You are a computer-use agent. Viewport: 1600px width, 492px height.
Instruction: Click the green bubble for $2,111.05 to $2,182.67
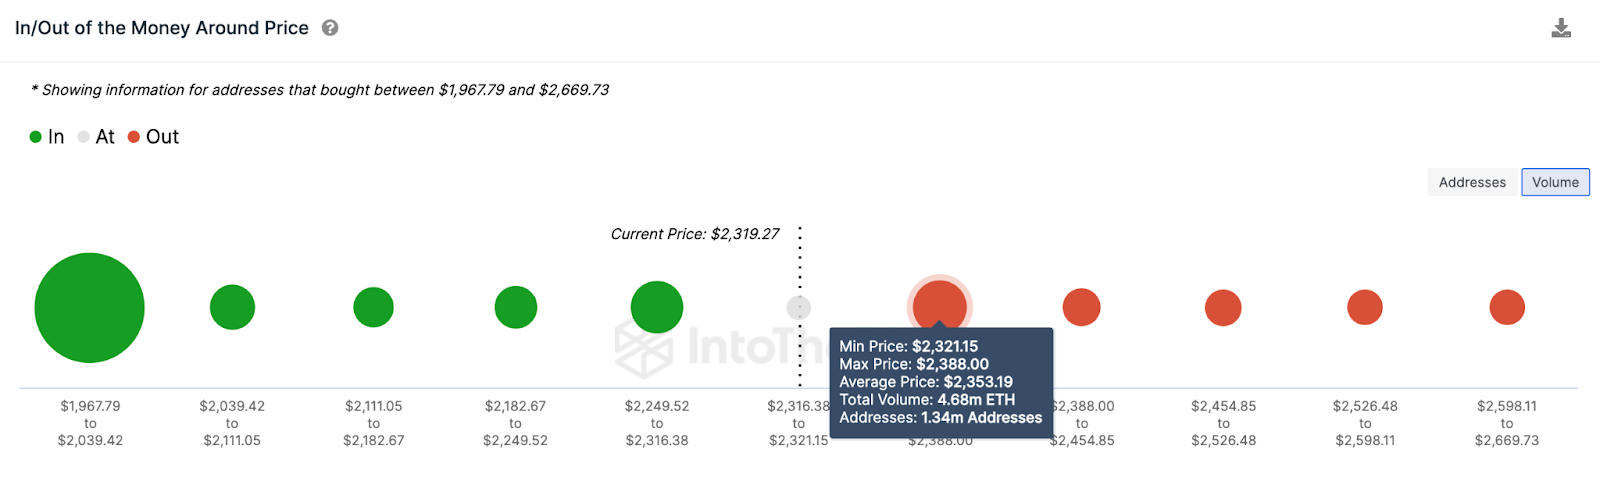pos(373,307)
